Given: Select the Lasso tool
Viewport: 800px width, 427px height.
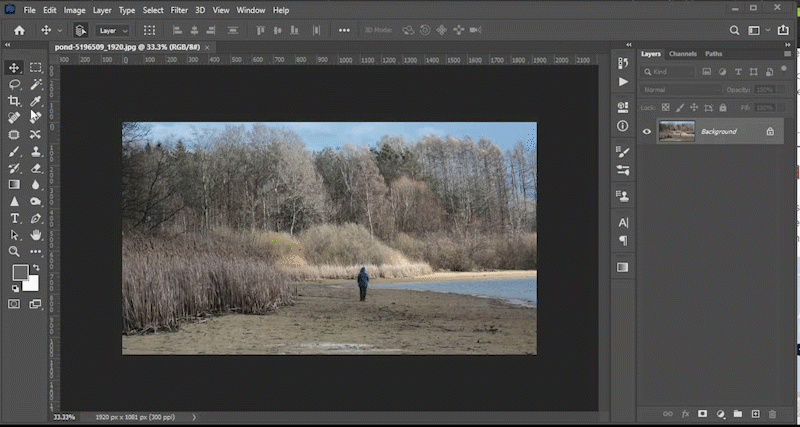Looking at the screenshot, I should coord(14,84).
